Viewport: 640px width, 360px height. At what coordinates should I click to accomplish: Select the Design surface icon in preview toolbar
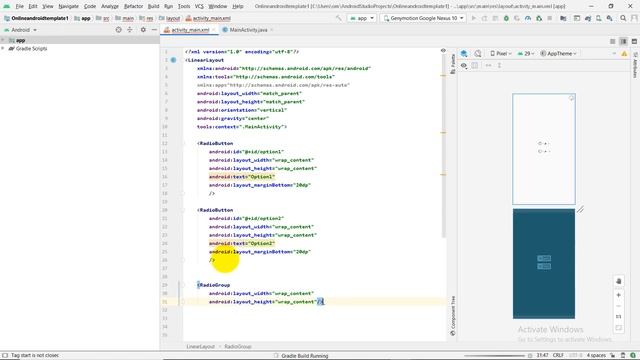click(464, 53)
